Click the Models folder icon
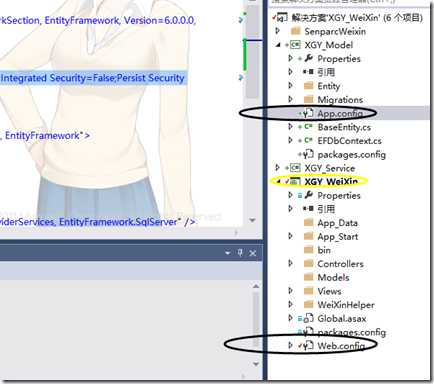Screen dimensions: 434x384 (309, 277)
